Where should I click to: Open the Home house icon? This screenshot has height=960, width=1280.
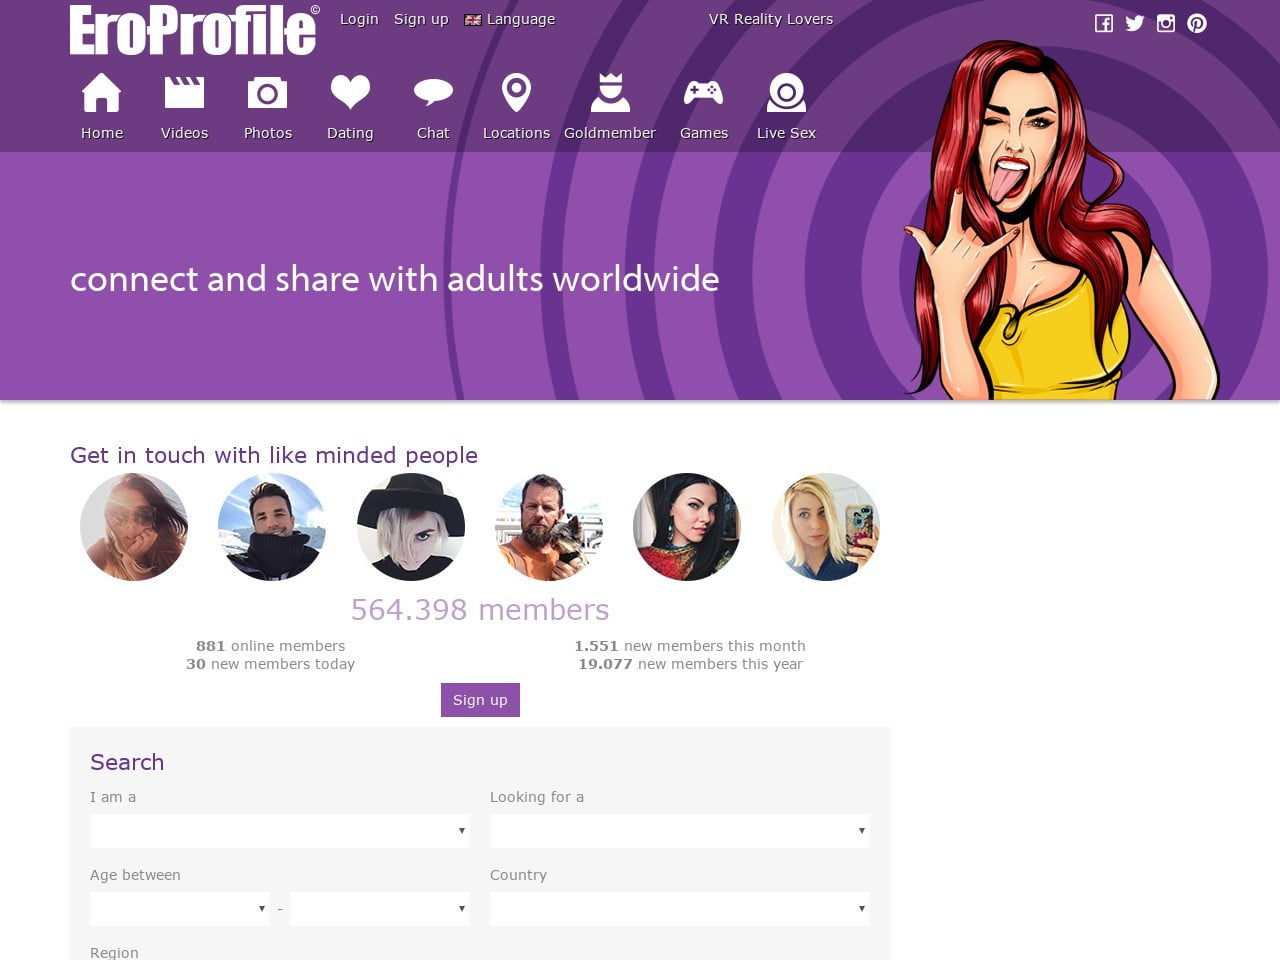101,93
